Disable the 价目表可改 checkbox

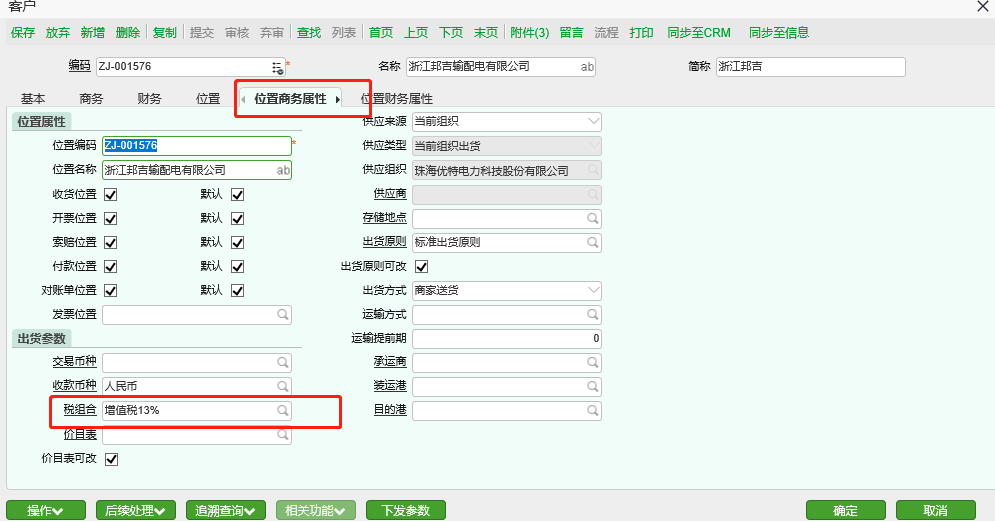point(111,460)
